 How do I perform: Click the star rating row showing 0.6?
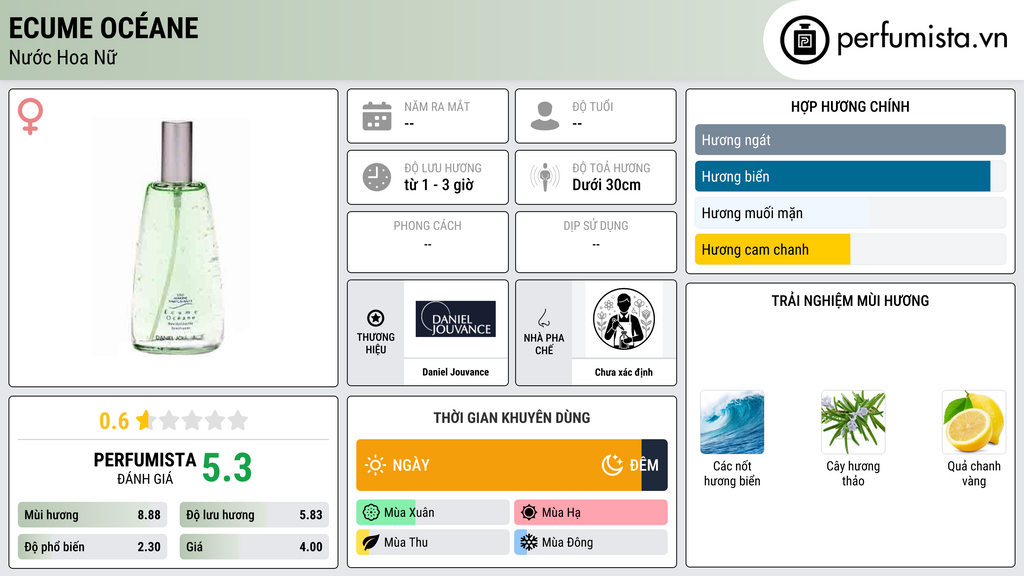173,421
